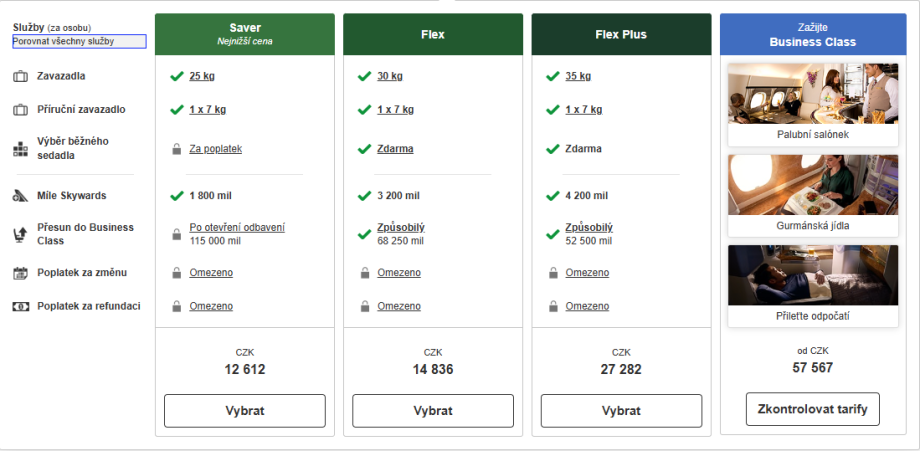Click the calendar icon beside Poplatek za změnu
The image size is (920, 451).
[x=20, y=273]
